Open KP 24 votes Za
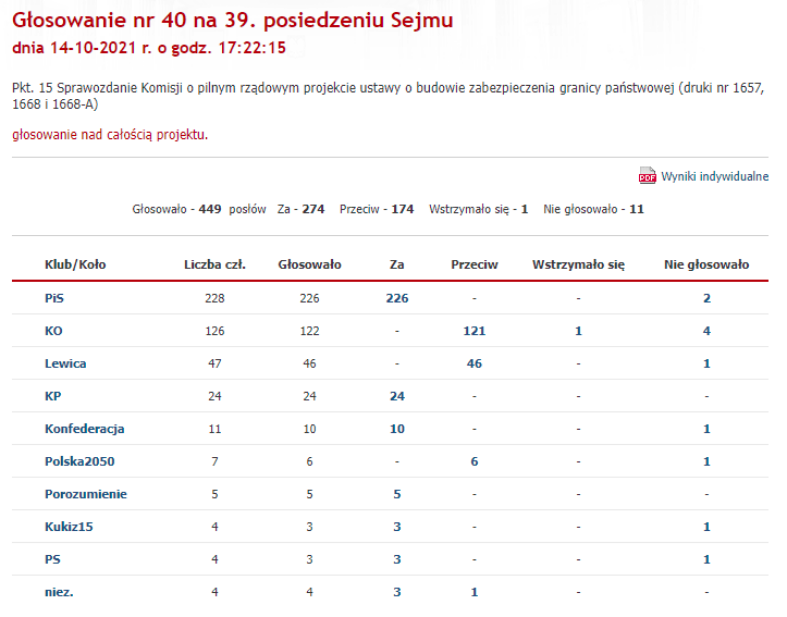Viewport: 787px width, 617px height. click(x=397, y=396)
